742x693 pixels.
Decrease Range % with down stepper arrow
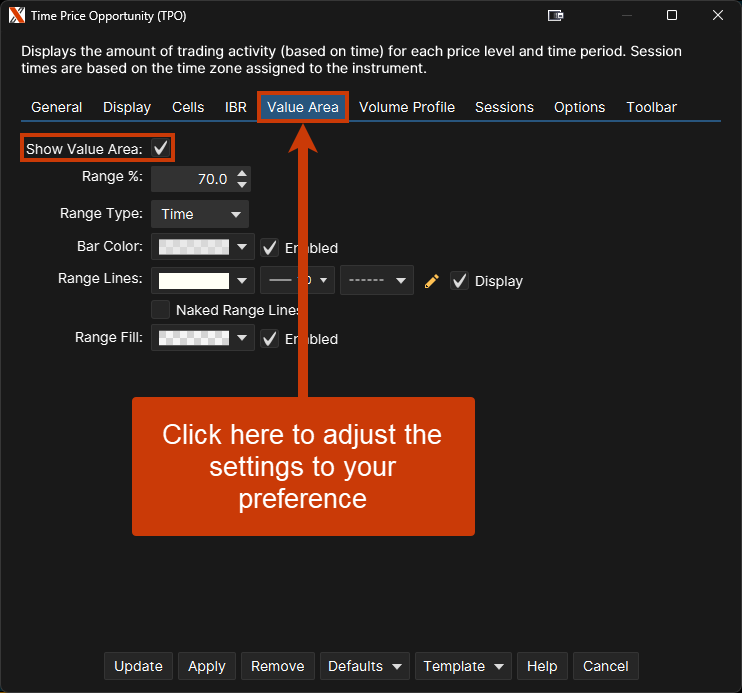tap(242, 185)
